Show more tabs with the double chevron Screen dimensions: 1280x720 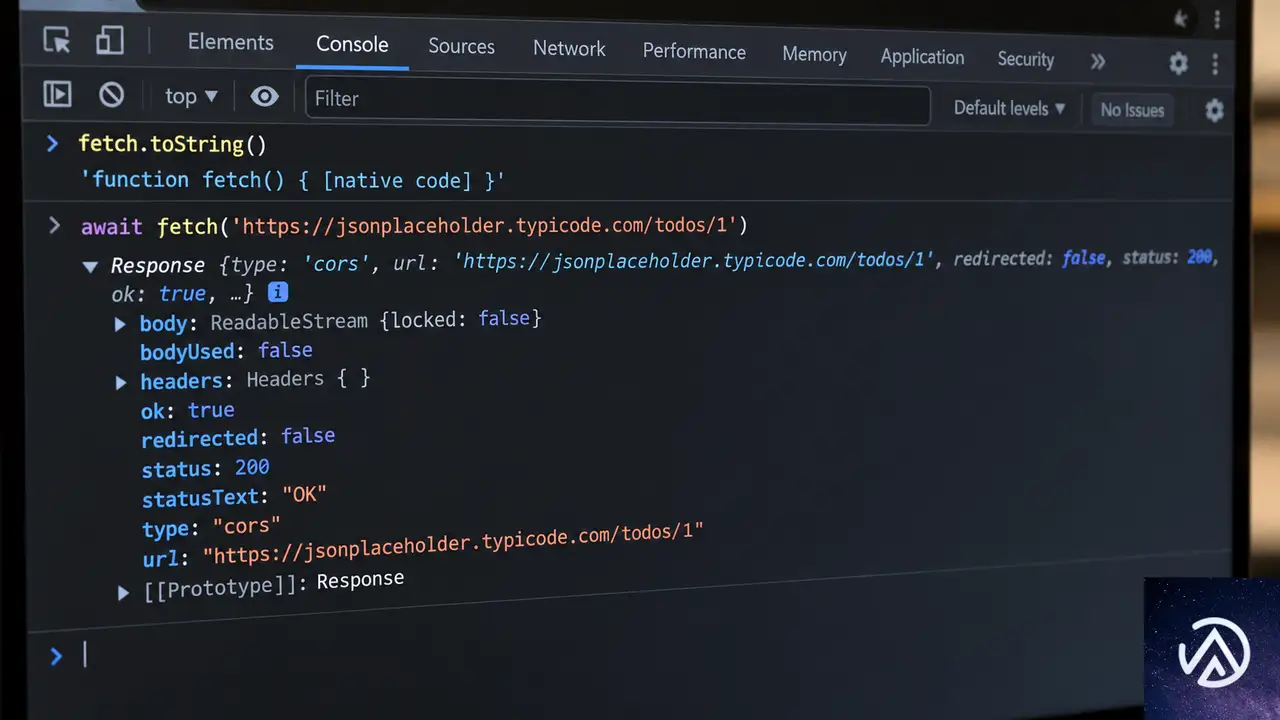tap(1098, 61)
